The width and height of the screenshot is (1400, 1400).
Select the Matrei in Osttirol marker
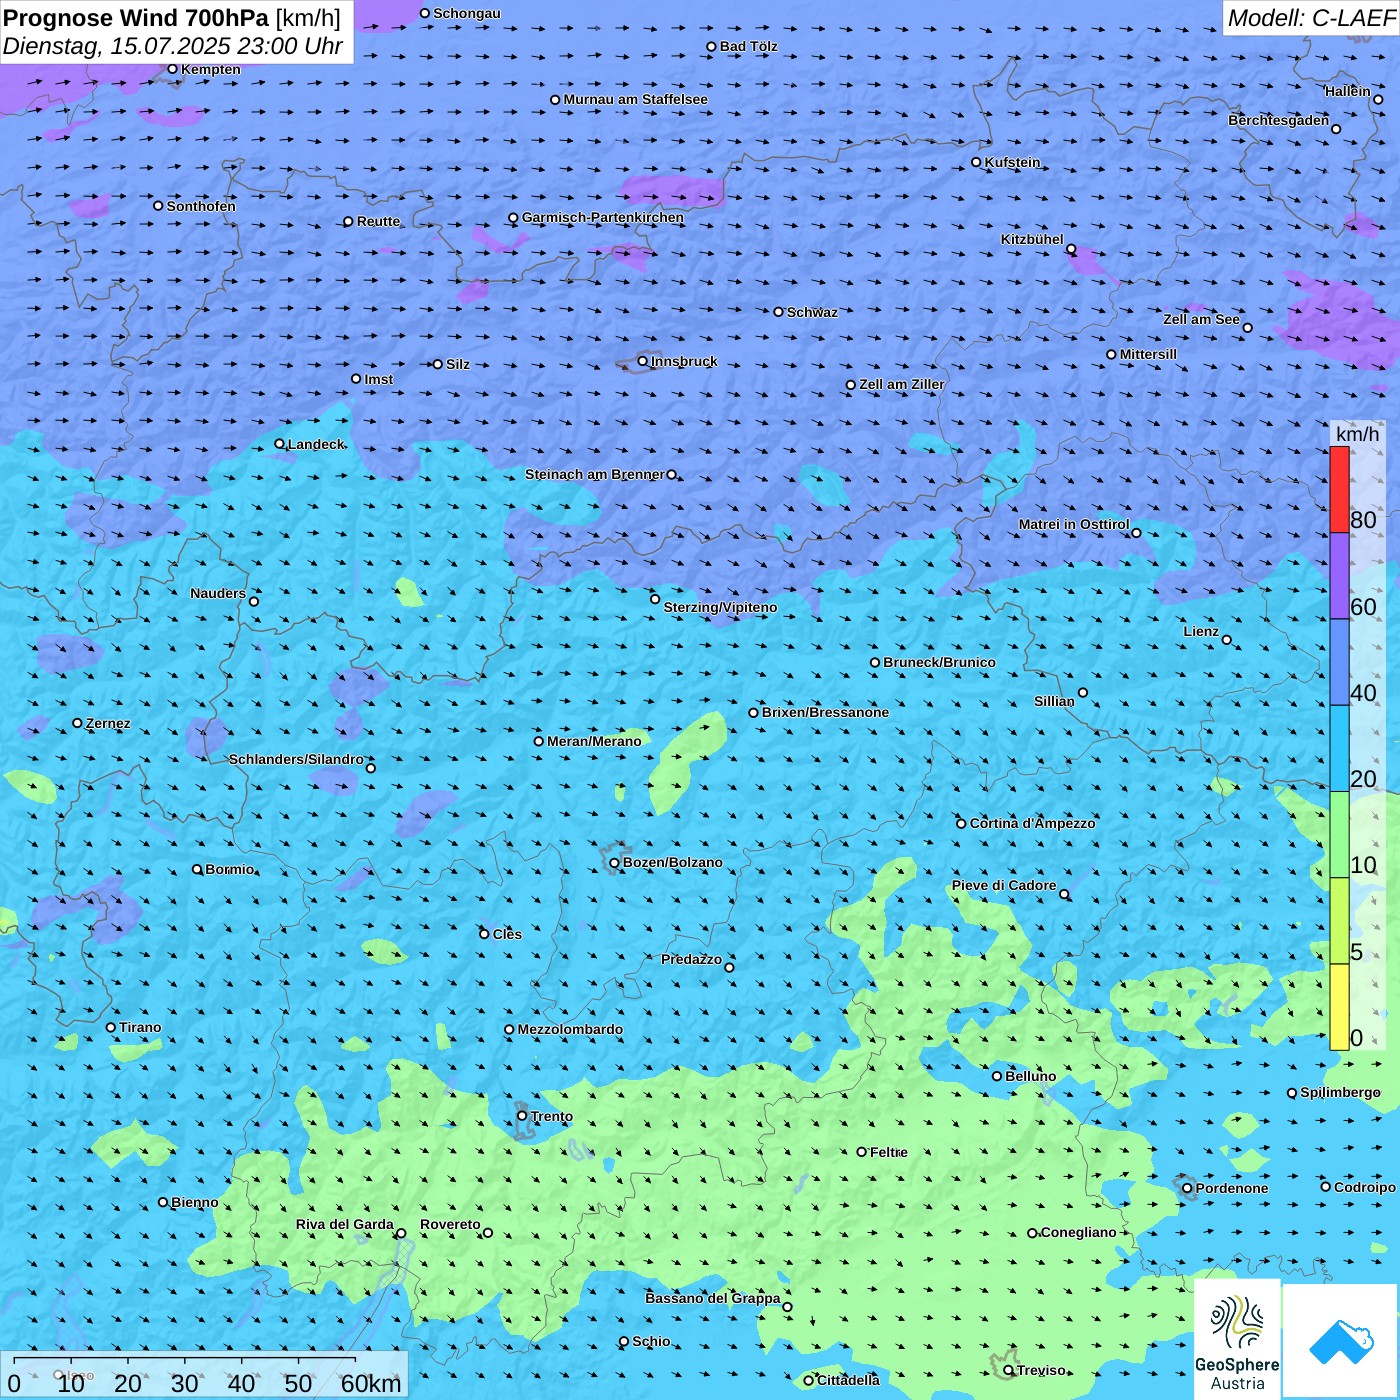coord(1136,533)
